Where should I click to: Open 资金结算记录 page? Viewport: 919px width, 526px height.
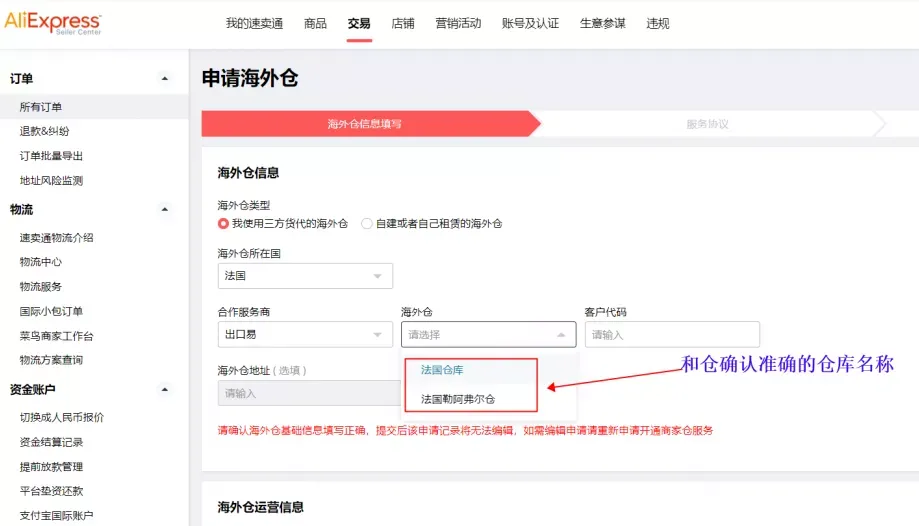pyautogui.click(x=51, y=442)
